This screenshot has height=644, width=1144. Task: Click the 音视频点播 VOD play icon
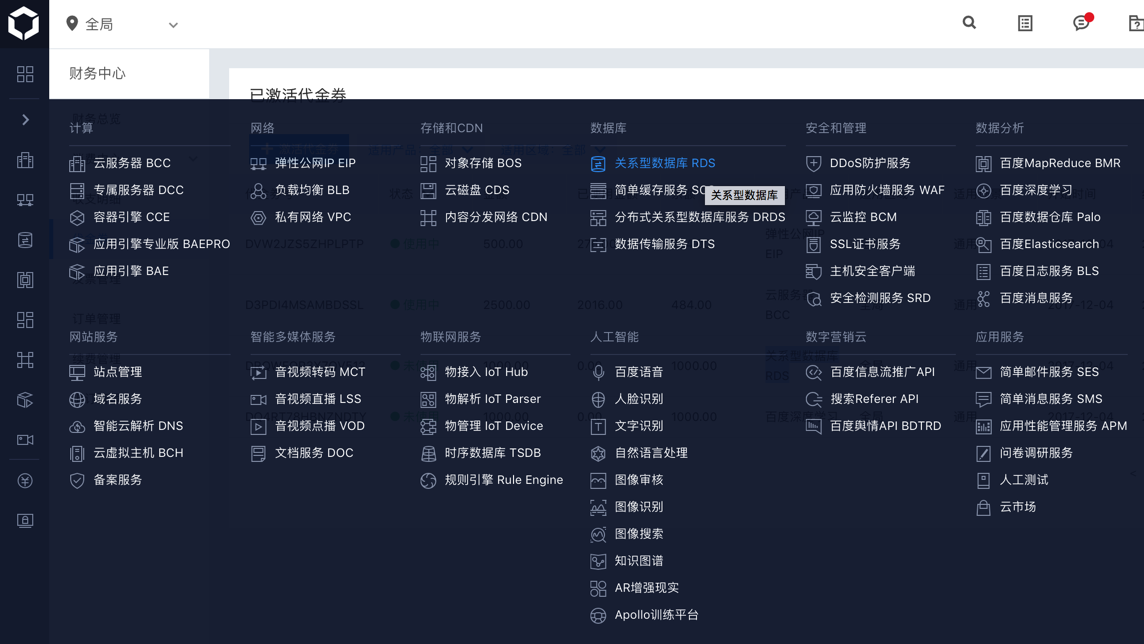pos(258,426)
